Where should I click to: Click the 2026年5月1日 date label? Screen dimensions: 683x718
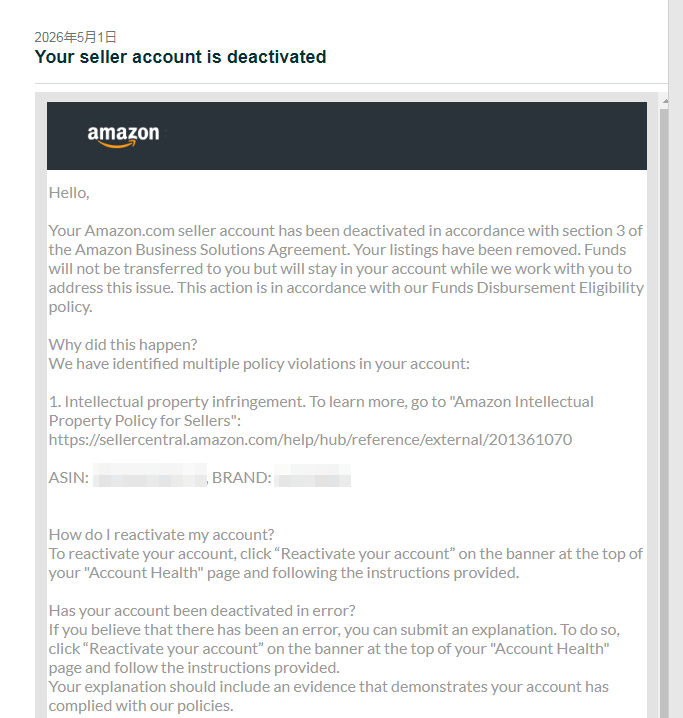pos(76,37)
